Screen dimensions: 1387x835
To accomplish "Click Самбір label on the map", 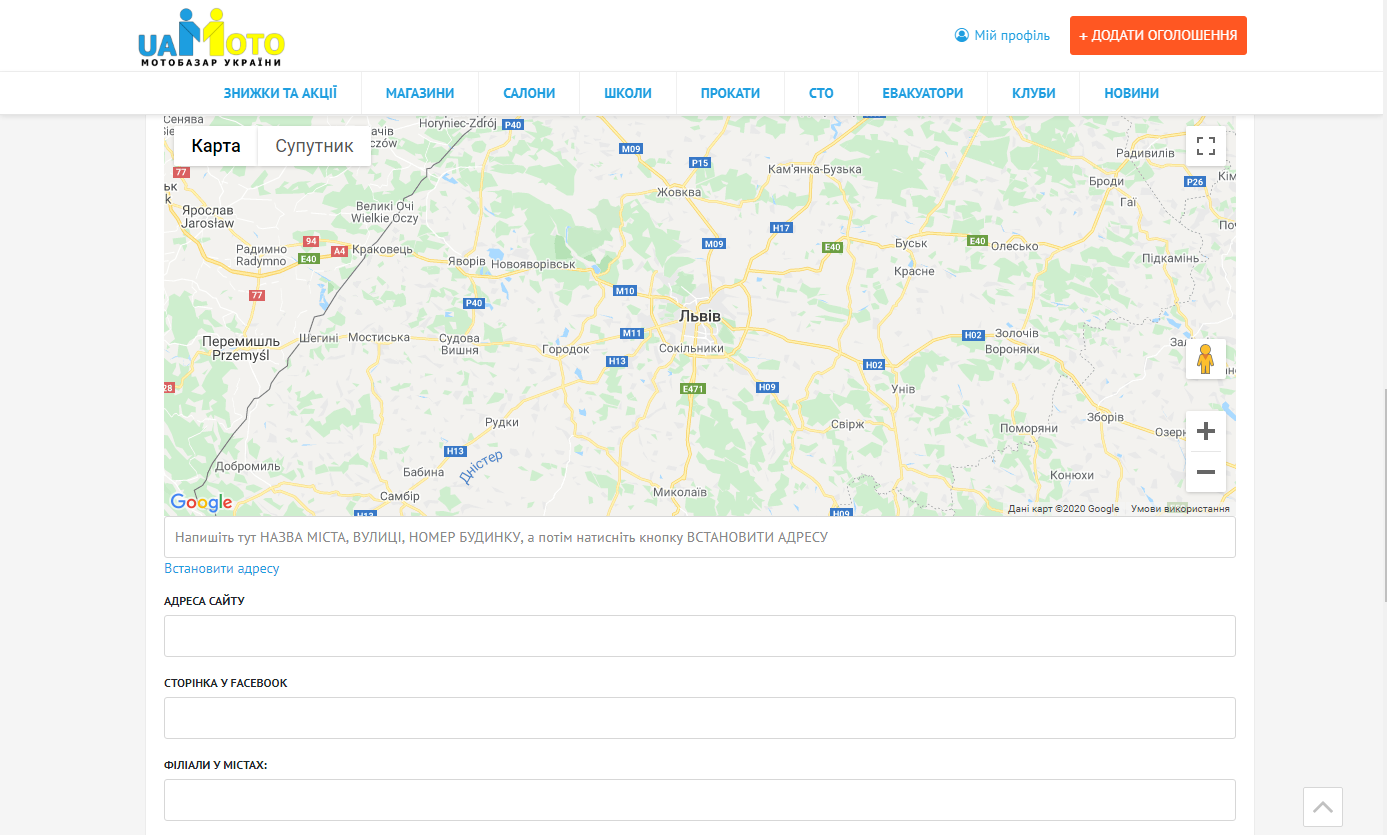I will [401, 496].
